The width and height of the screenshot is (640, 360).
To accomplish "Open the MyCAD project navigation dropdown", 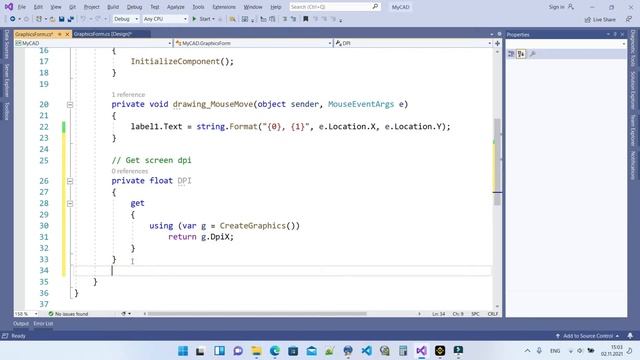I will 93,43.
